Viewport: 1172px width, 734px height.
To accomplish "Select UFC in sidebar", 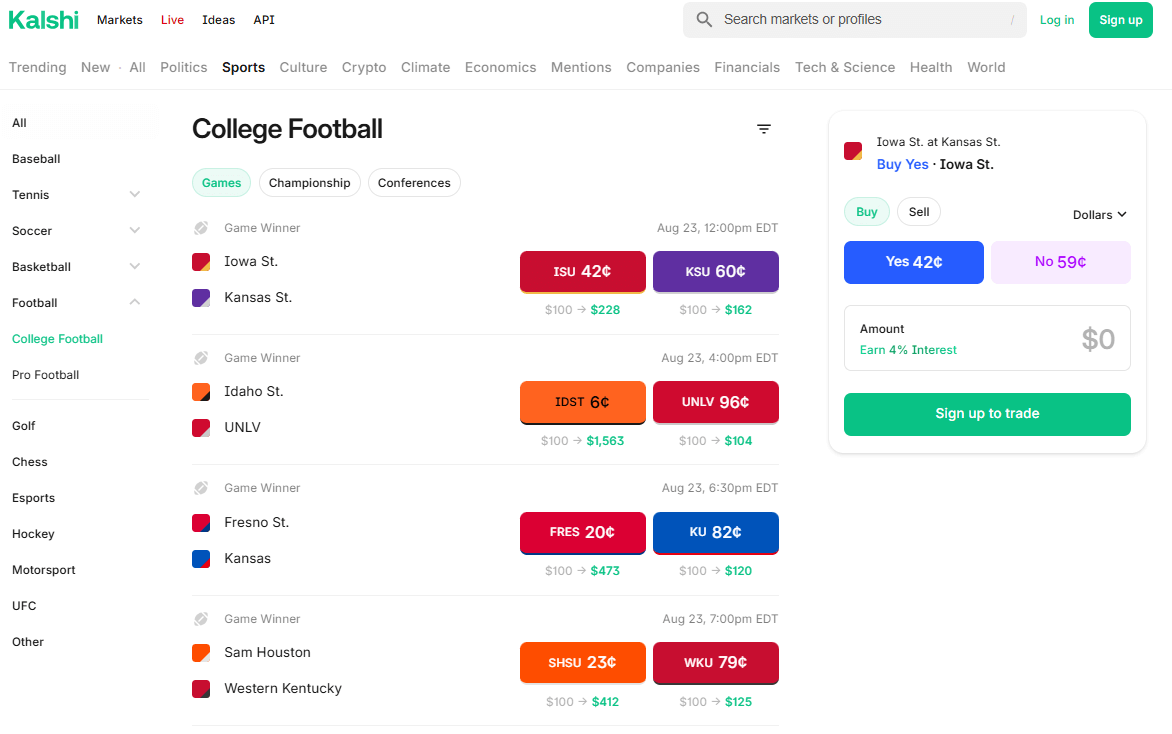I will tap(24, 606).
